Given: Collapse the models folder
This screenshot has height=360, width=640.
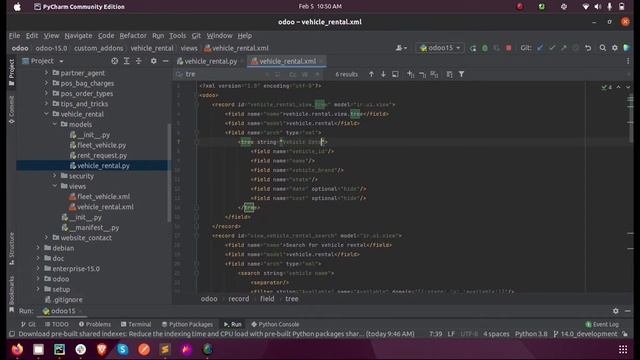Looking at the screenshot, I should click(55, 124).
